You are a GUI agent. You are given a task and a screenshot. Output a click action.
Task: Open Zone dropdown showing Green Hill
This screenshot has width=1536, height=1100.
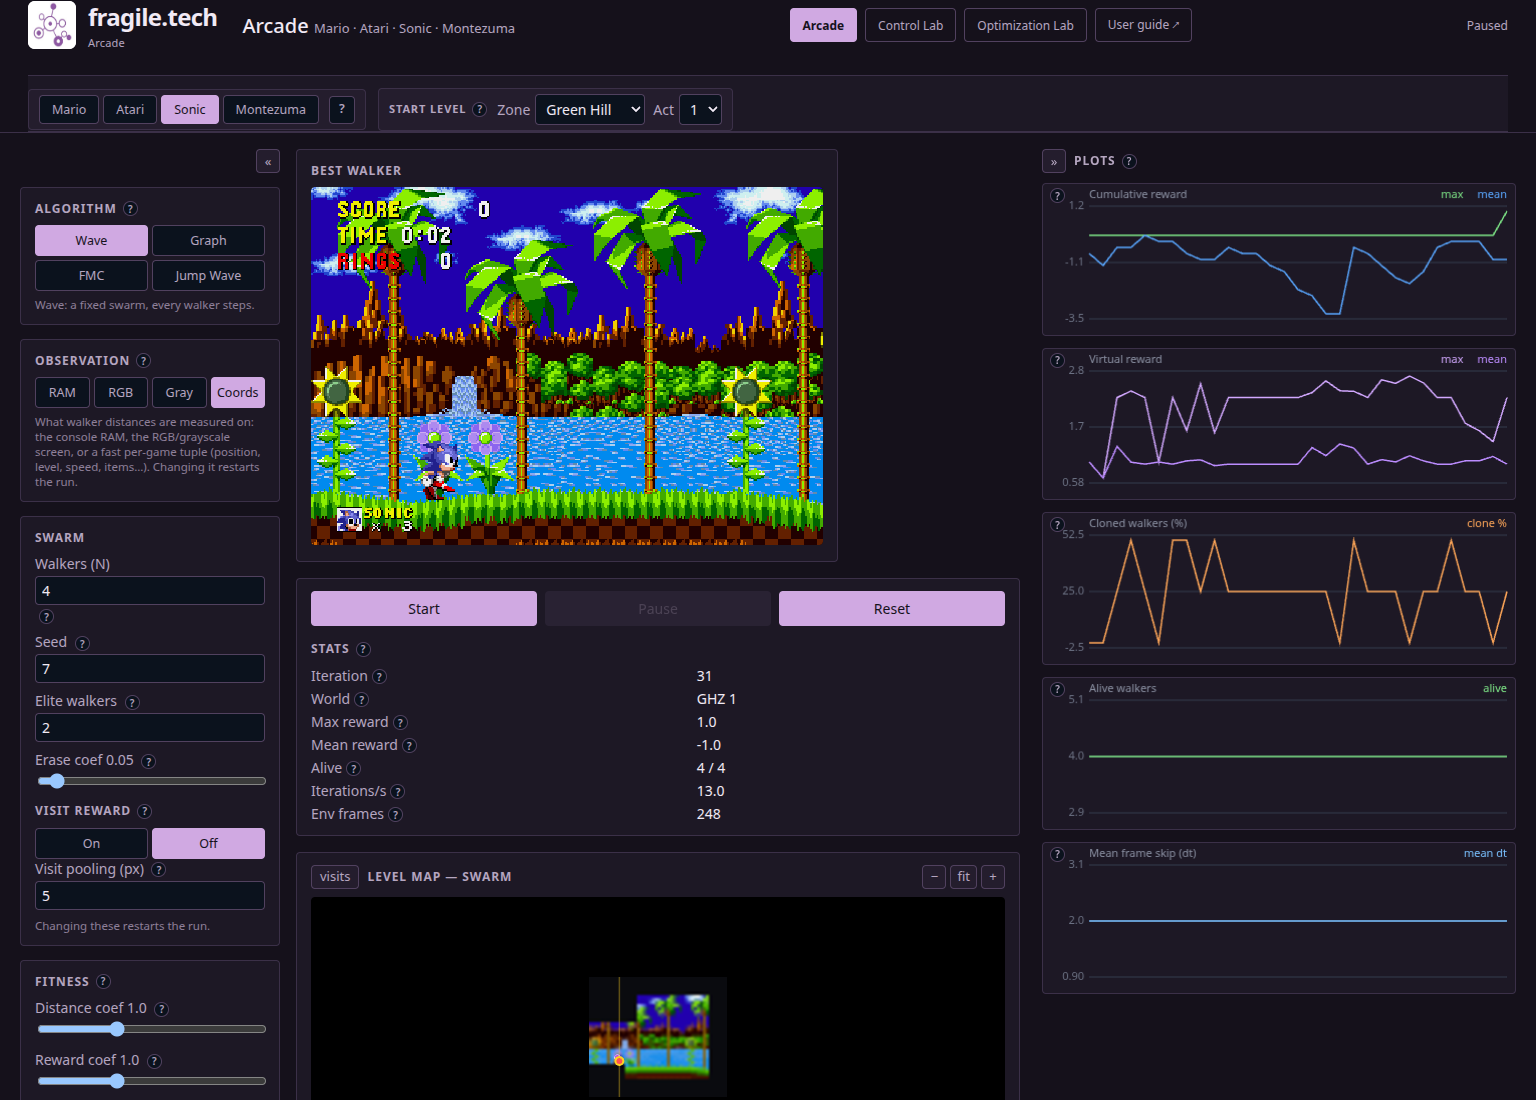pyautogui.click(x=590, y=109)
